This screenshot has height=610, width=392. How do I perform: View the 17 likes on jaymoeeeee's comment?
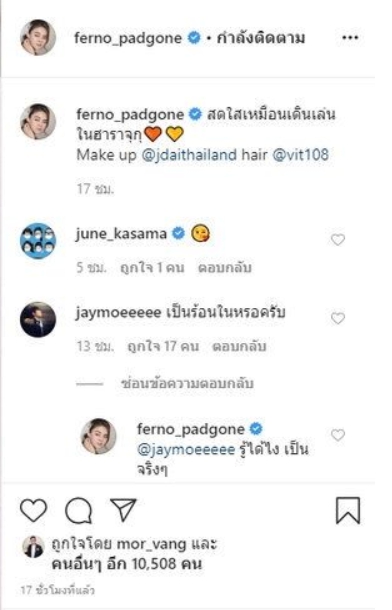pyautogui.click(x=163, y=346)
